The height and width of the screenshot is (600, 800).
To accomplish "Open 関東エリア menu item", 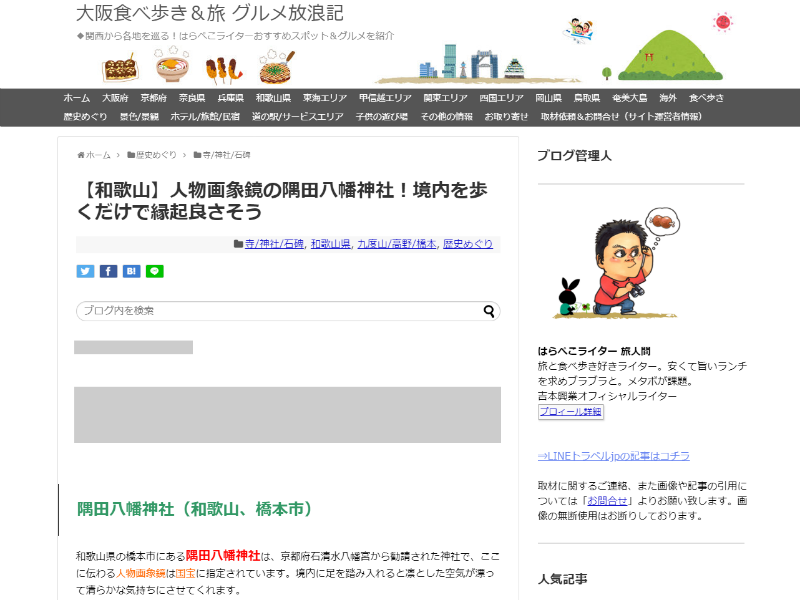I will [445, 98].
